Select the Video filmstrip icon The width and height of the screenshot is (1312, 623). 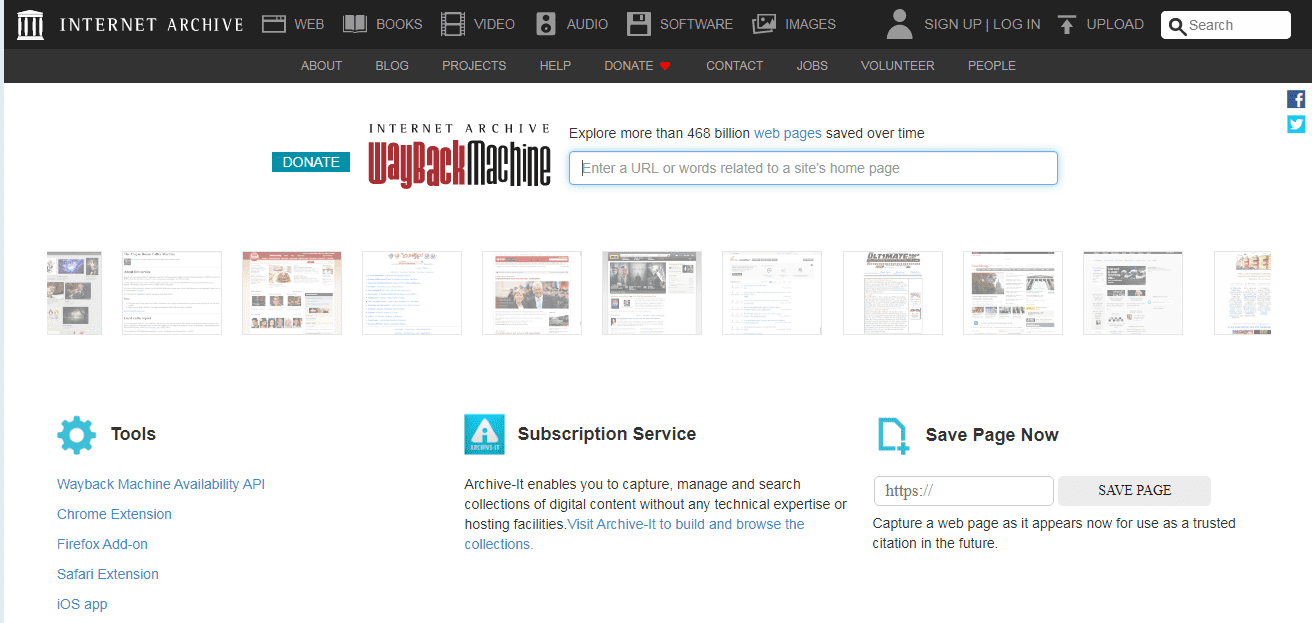pos(453,24)
